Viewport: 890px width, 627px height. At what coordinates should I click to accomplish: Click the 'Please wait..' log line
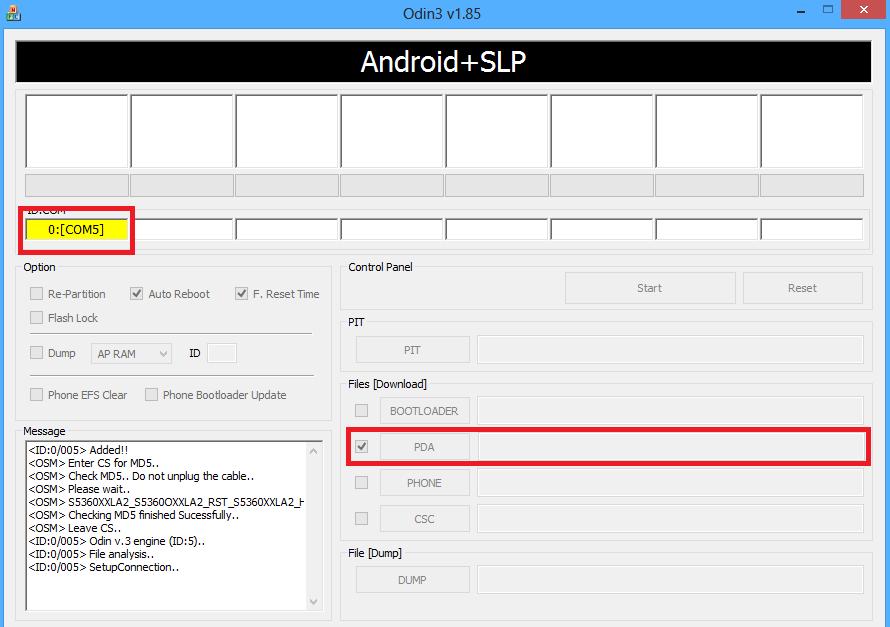click(79, 489)
